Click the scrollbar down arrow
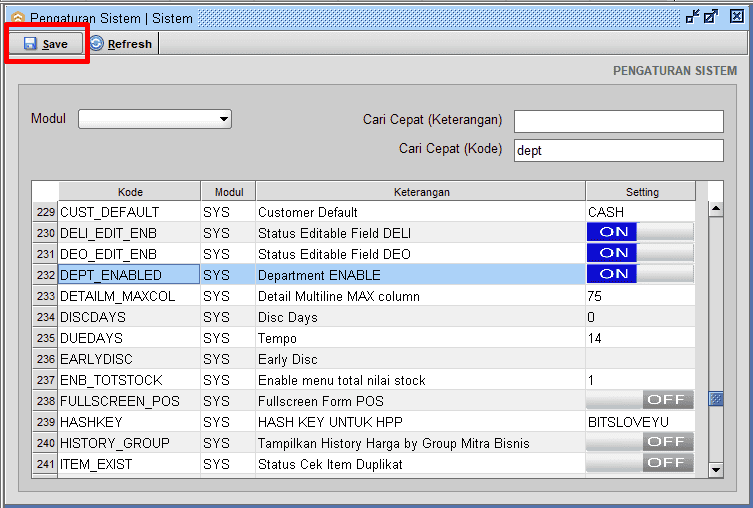Screen dimensions: 753x508 [x=716, y=469]
